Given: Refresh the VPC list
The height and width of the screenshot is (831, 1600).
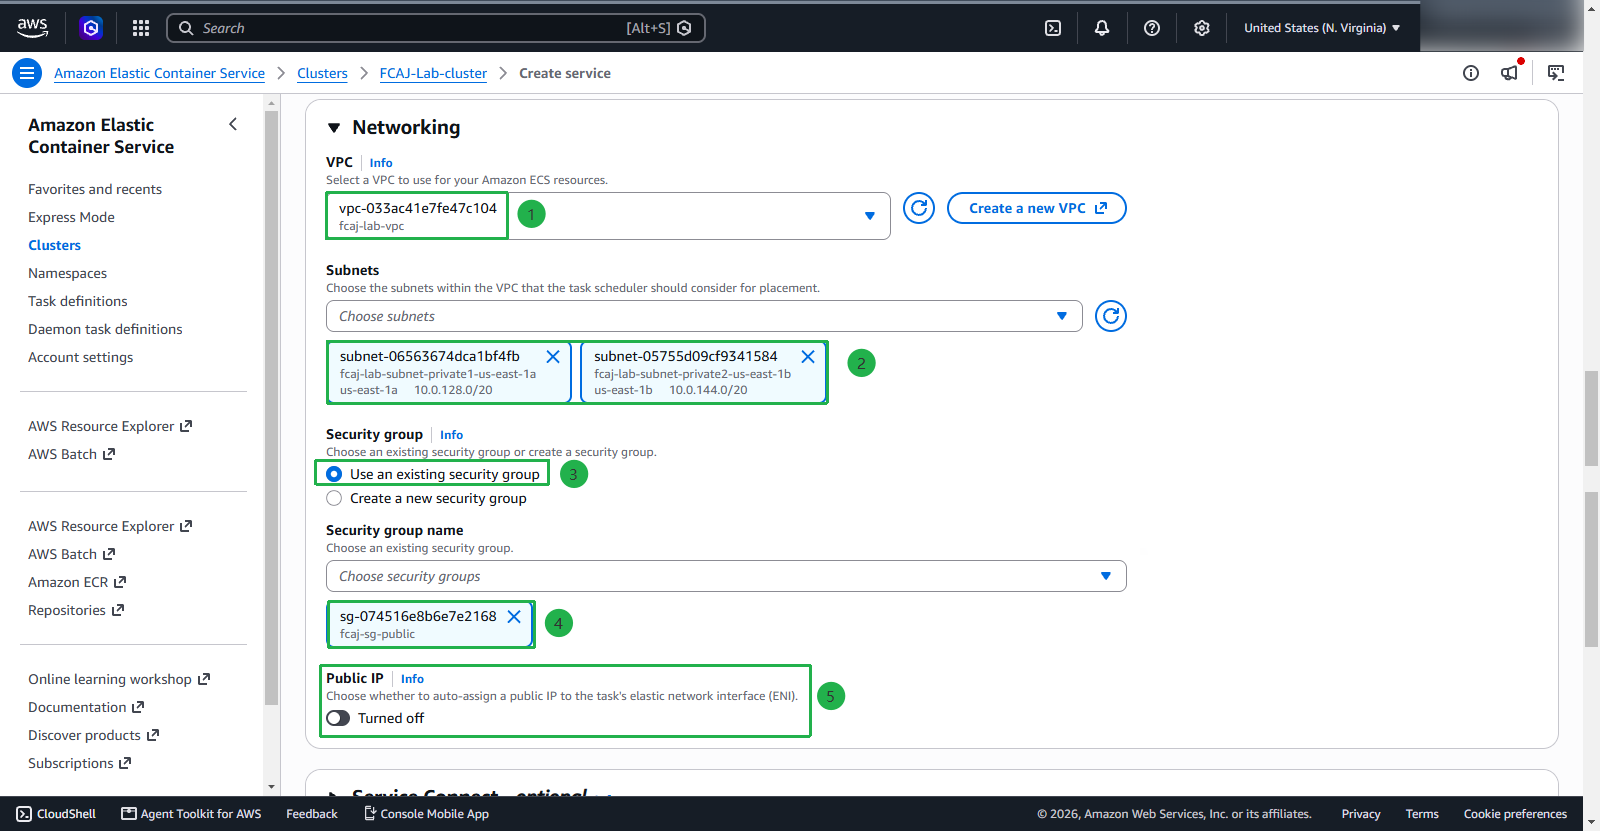Looking at the screenshot, I should click(x=919, y=208).
